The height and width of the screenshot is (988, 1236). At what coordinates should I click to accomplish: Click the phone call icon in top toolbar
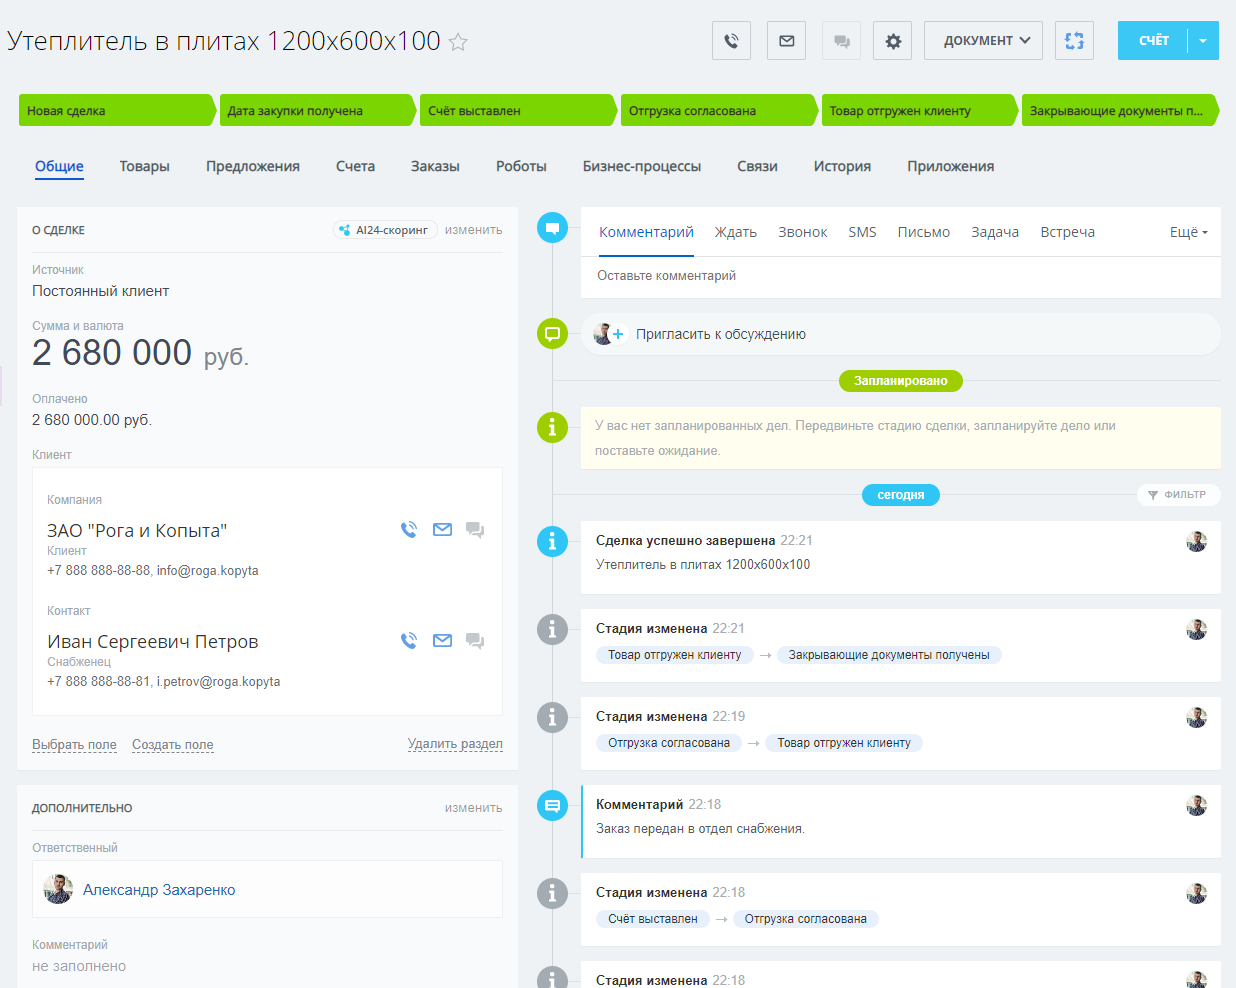point(731,41)
